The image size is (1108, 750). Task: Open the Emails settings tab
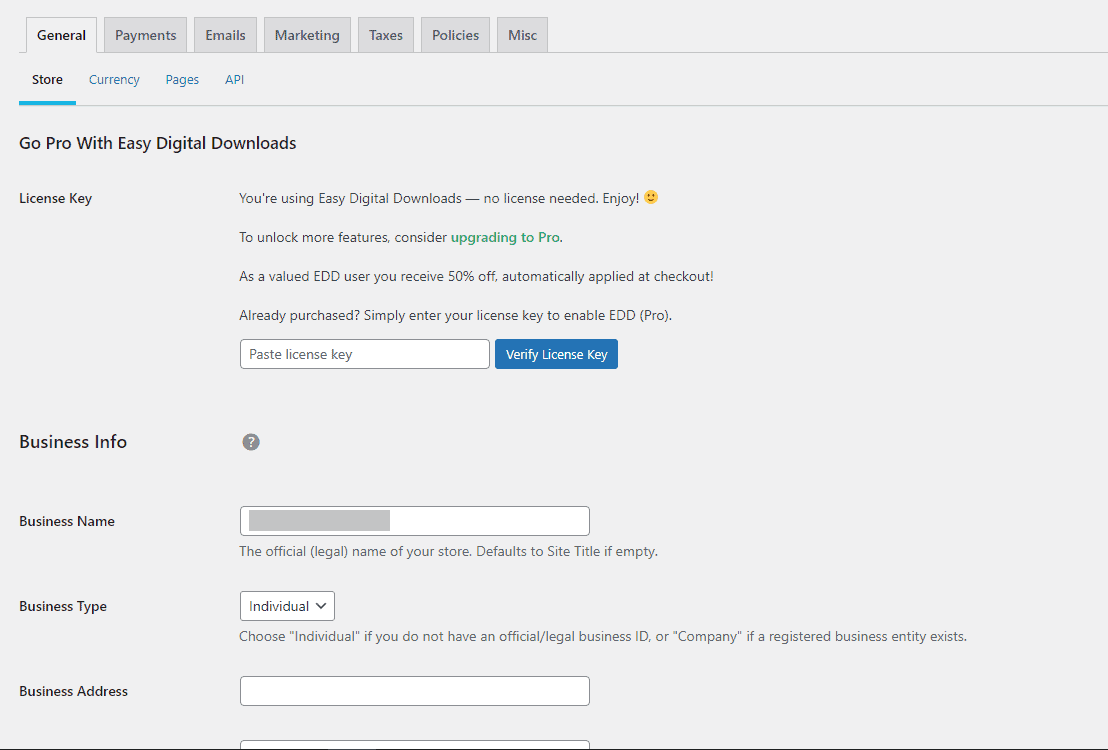pyautogui.click(x=225, y=35)
